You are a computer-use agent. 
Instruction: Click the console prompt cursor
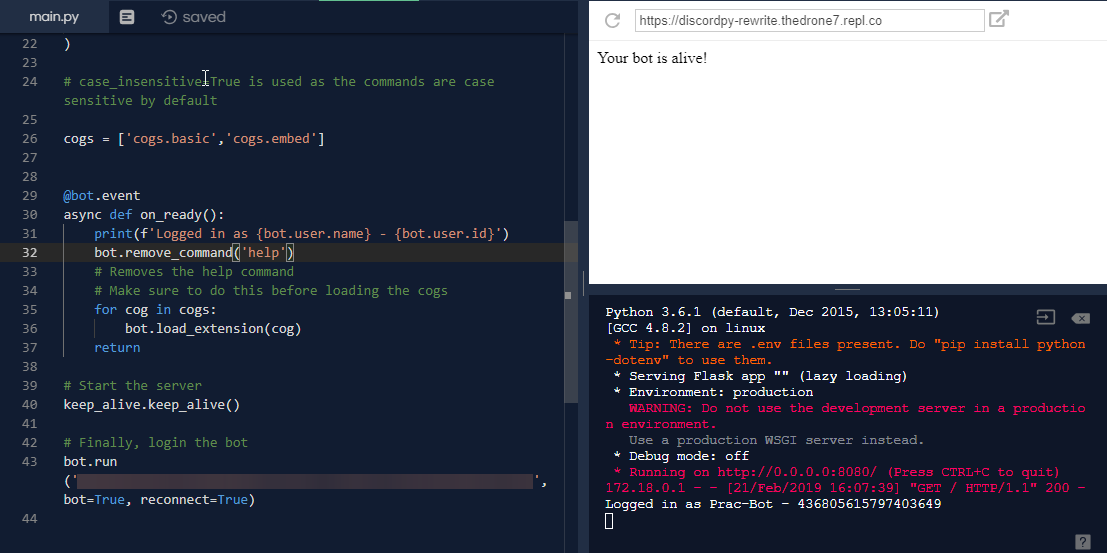tap(609, 521)
